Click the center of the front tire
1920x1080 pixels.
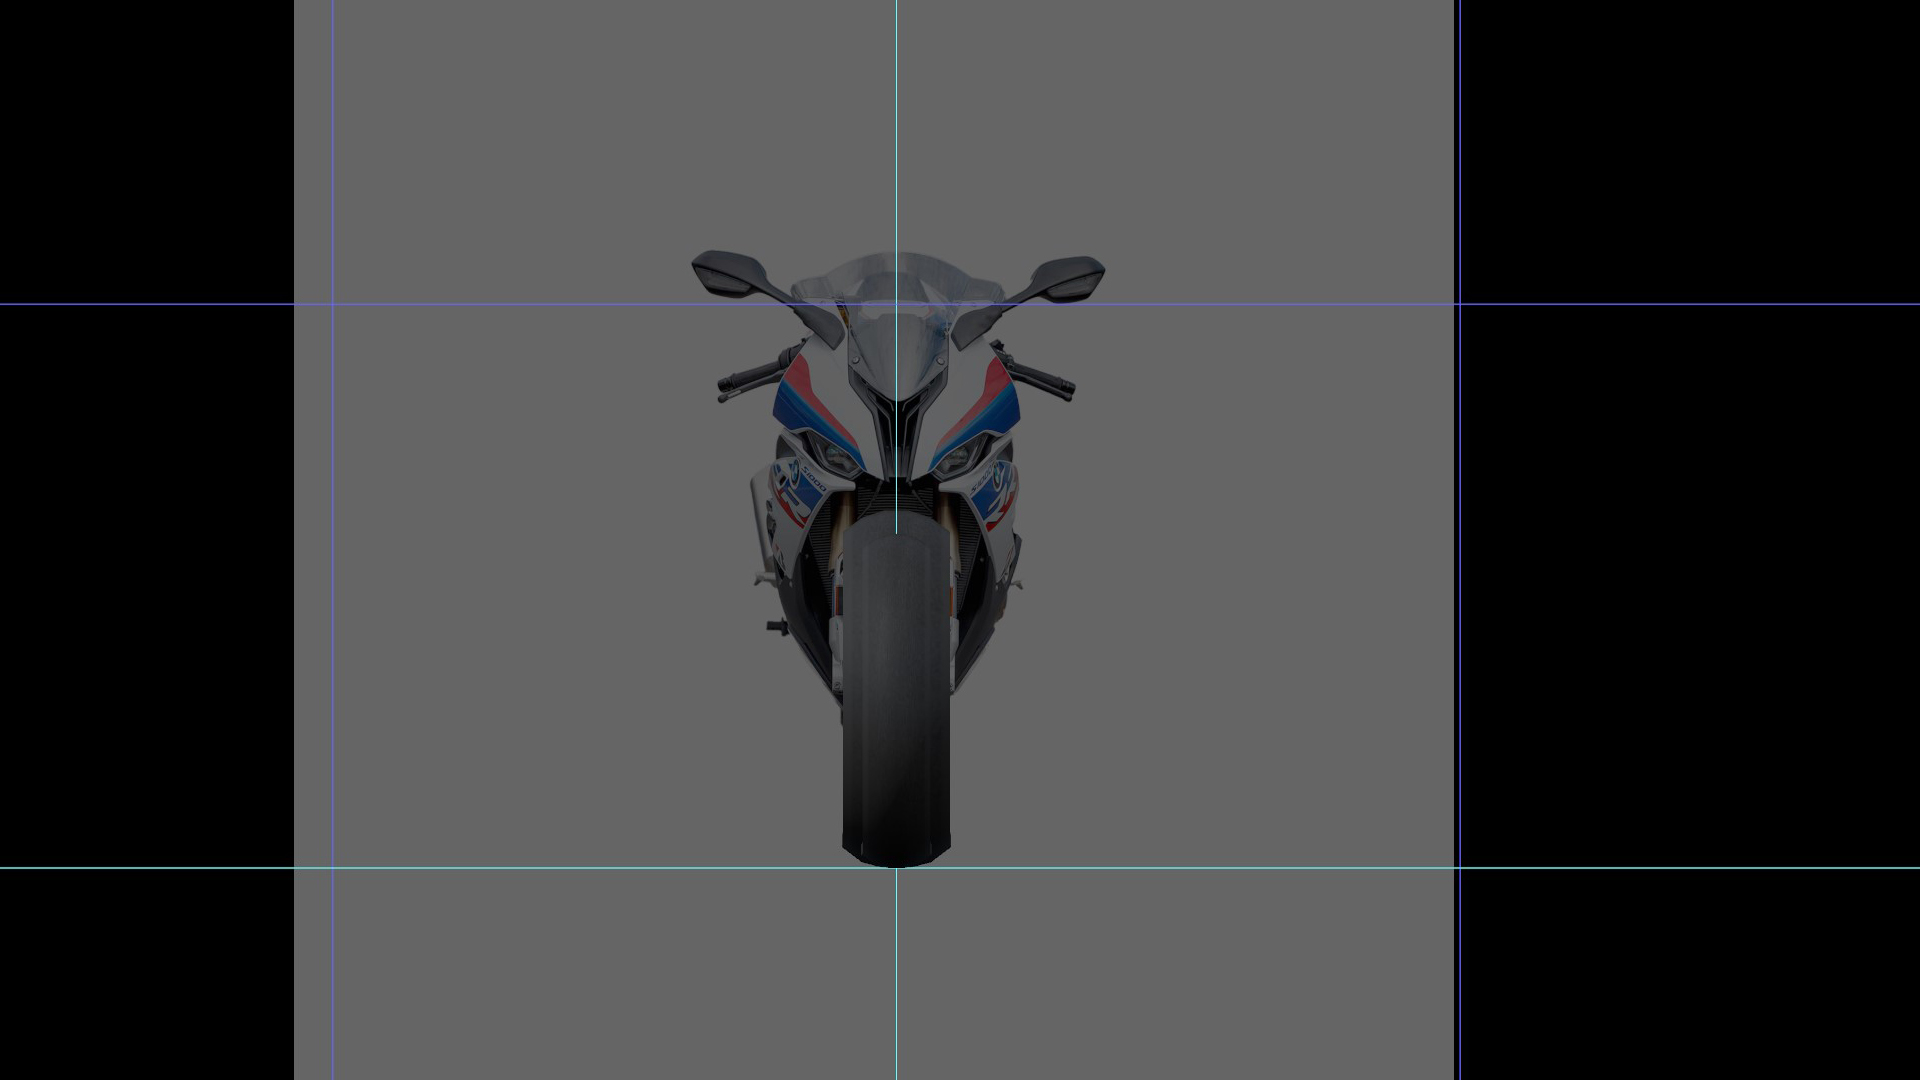click(896, 690)
